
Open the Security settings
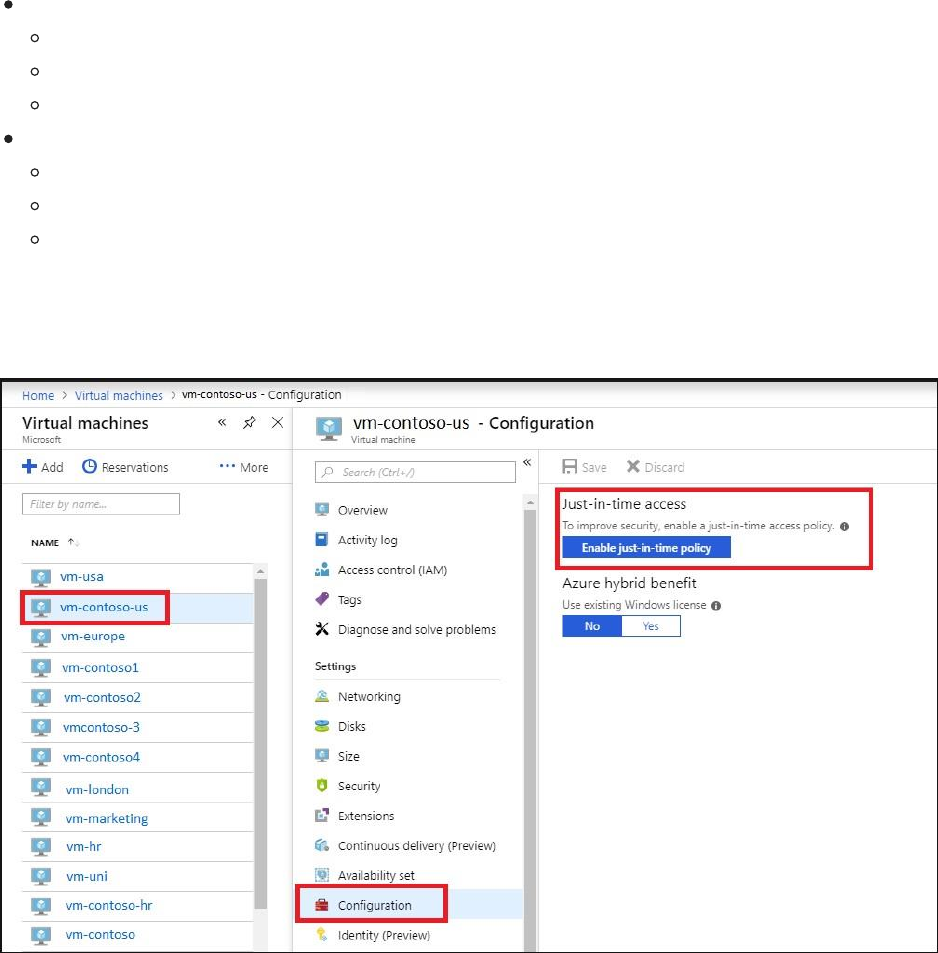coord(359,786)
